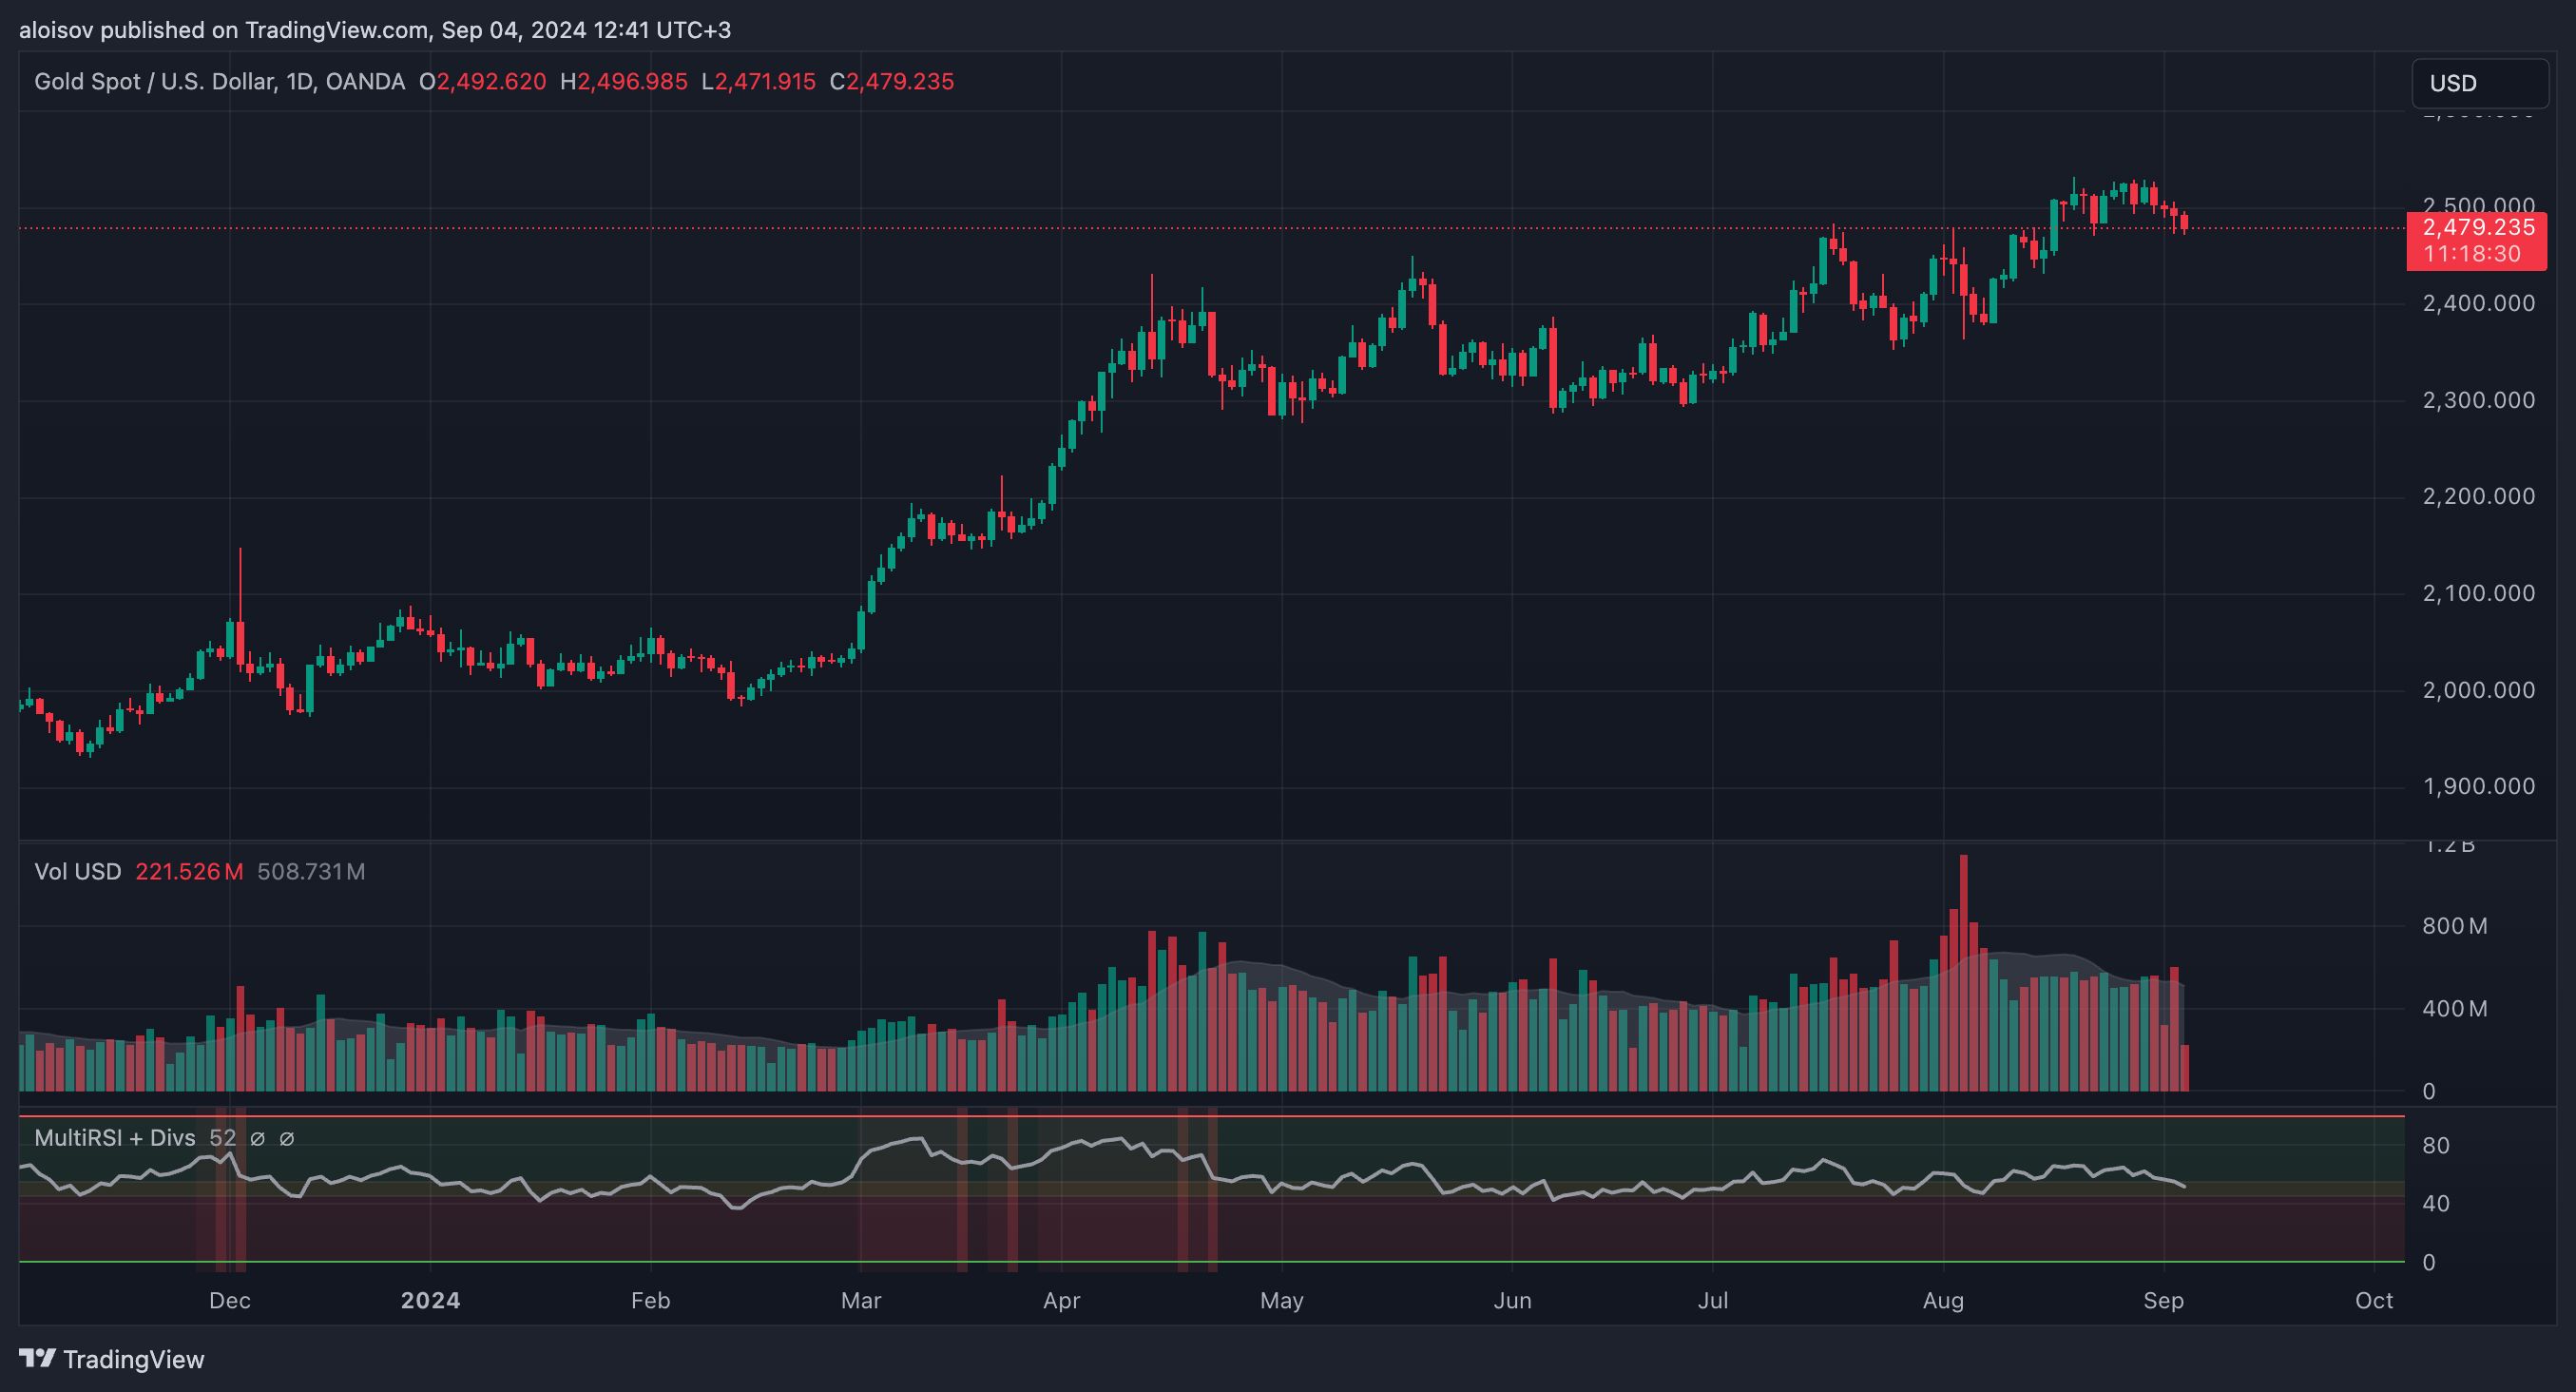This screenshot has height=1392, width=2576.
Task: Open the USD currency selector
Action: coord(2479,83)
